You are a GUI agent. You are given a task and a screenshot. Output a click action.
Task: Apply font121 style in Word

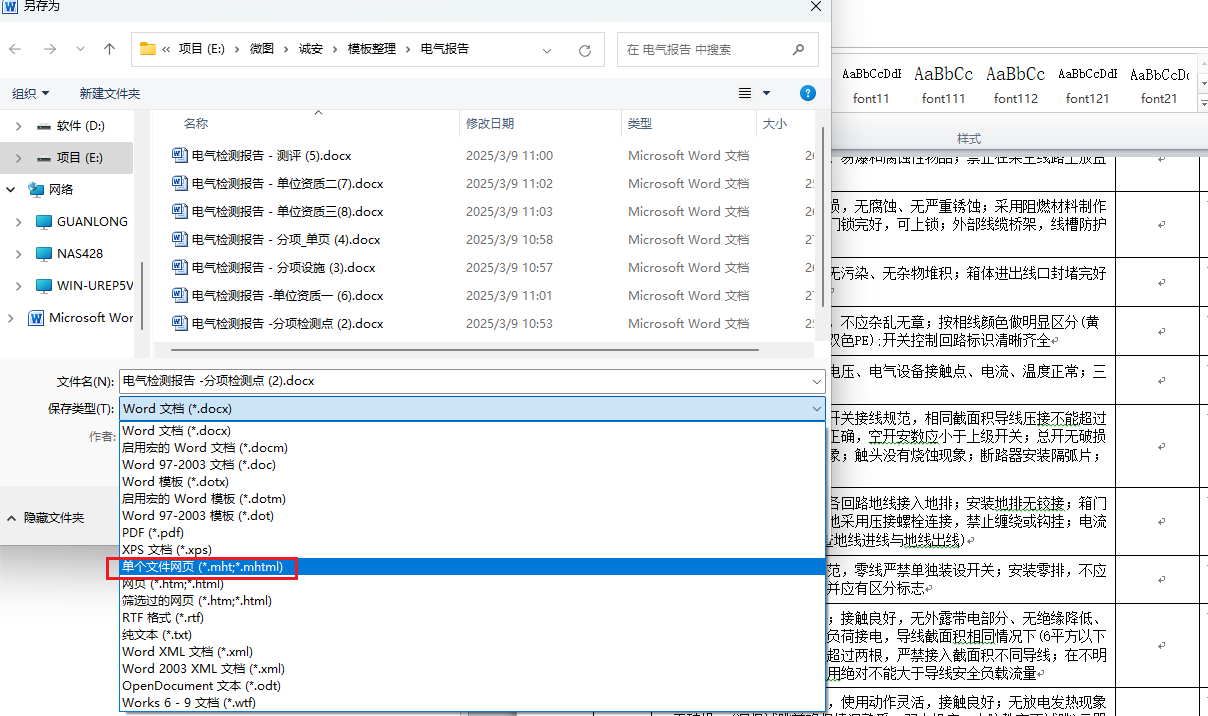pos(1088,85)
